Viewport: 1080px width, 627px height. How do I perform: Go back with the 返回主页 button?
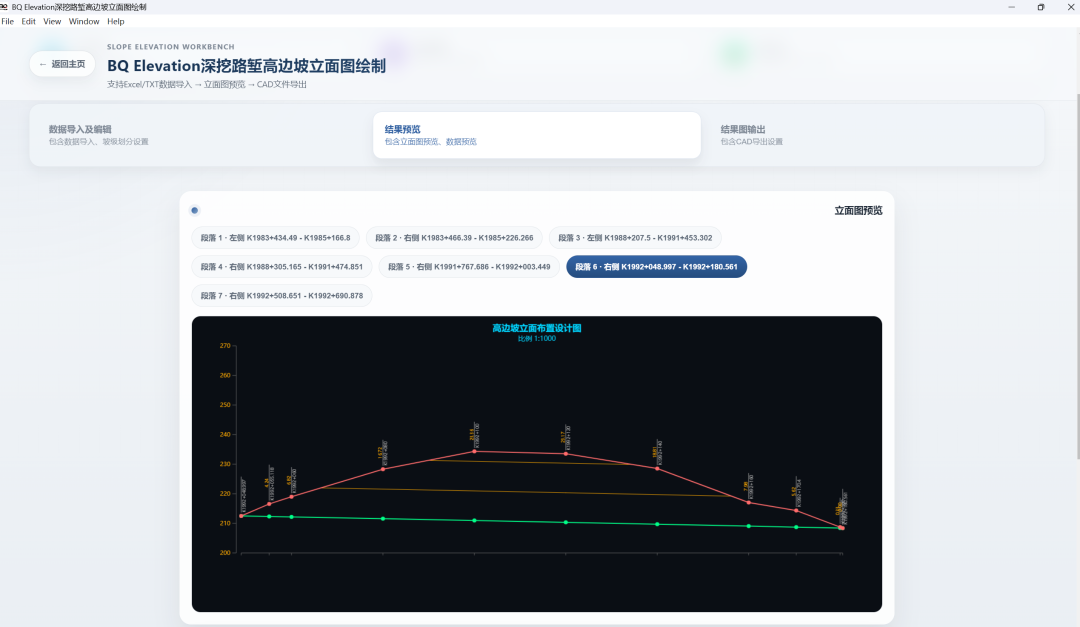coord(62,64)
